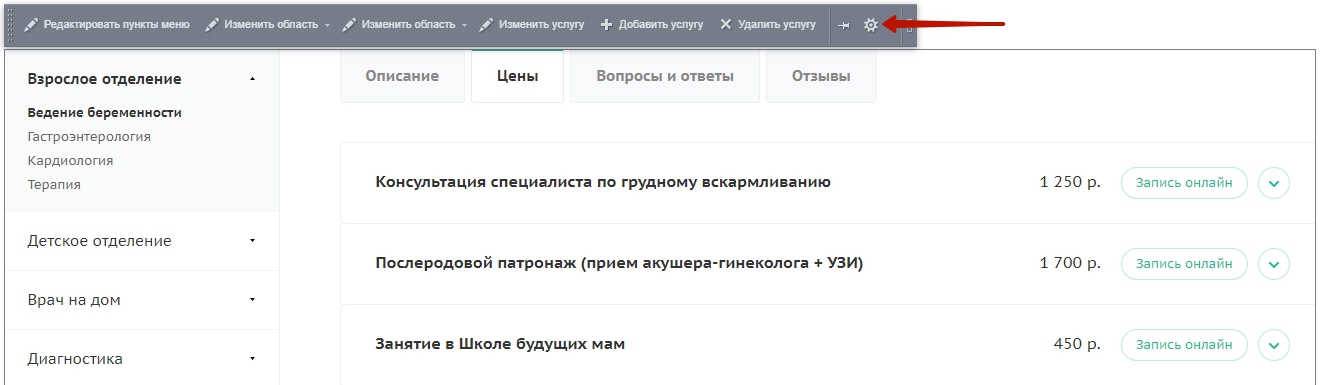Select Ведение беременности in the sidebar
This screenshot has width=1320, height=385.
click(x=104, y=112)
